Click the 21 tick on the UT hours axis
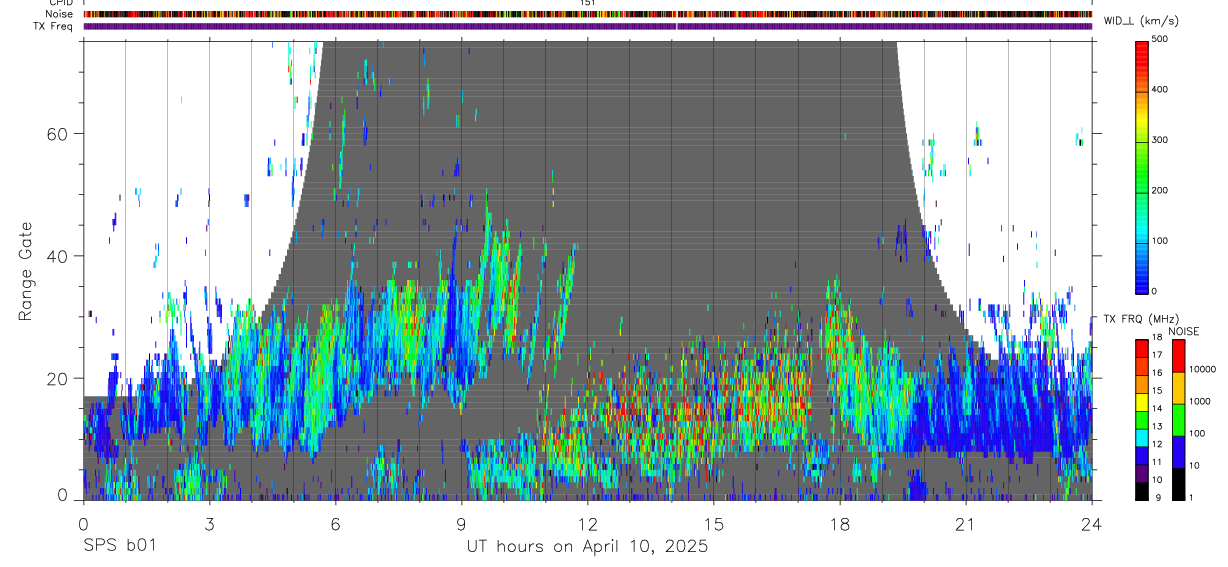 965,524
